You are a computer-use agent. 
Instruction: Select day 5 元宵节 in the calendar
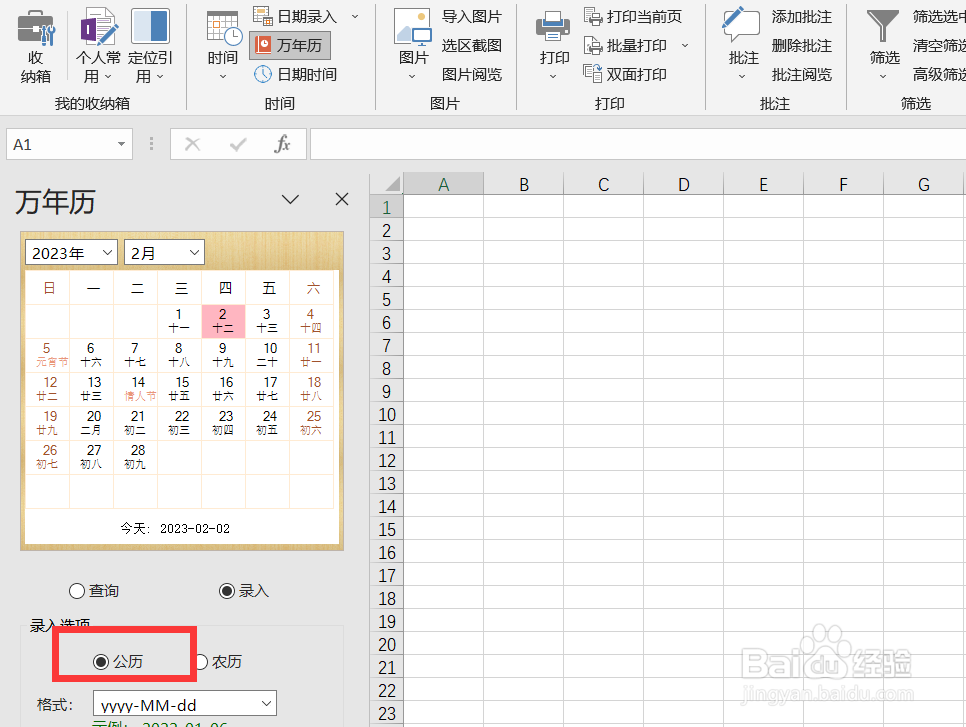tap(48, 355)
